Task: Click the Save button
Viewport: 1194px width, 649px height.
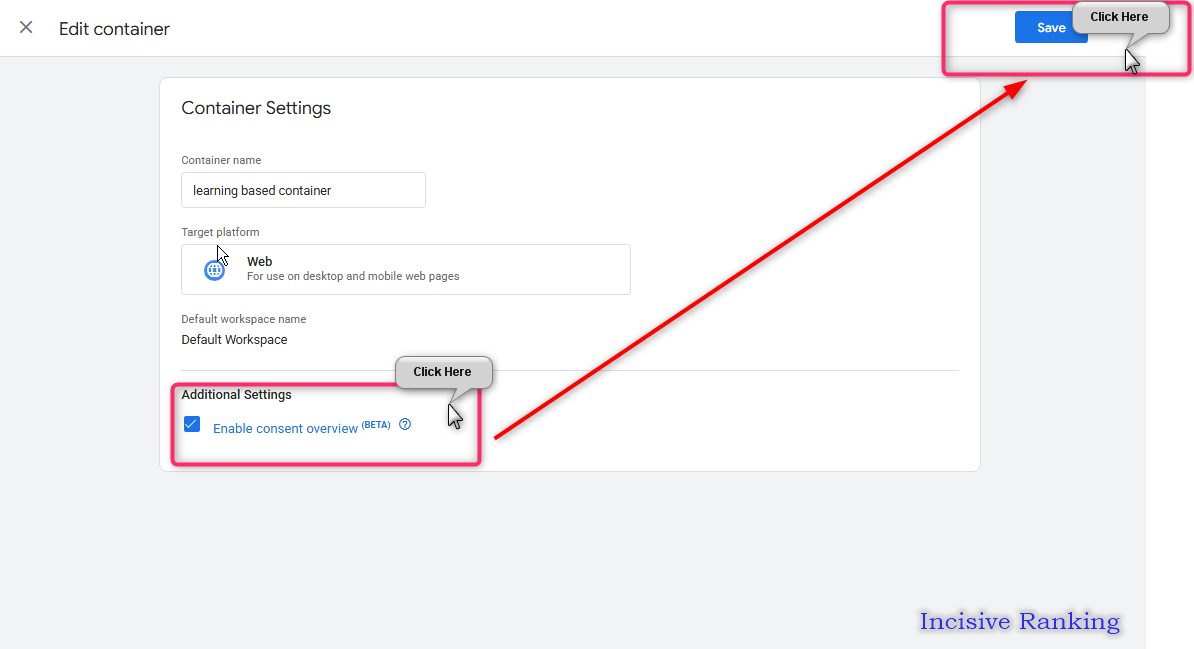Action: click(x=1051, y=27)
